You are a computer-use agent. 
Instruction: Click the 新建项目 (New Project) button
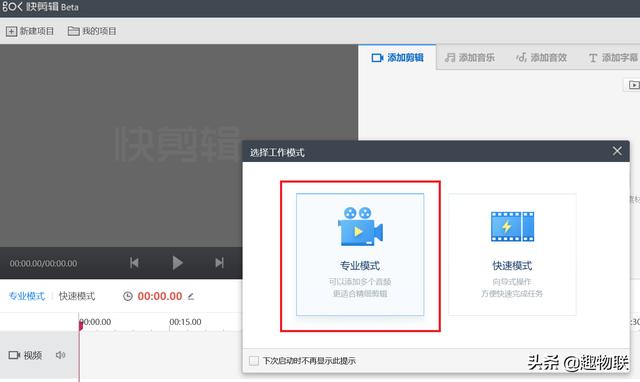coord(30,31)
